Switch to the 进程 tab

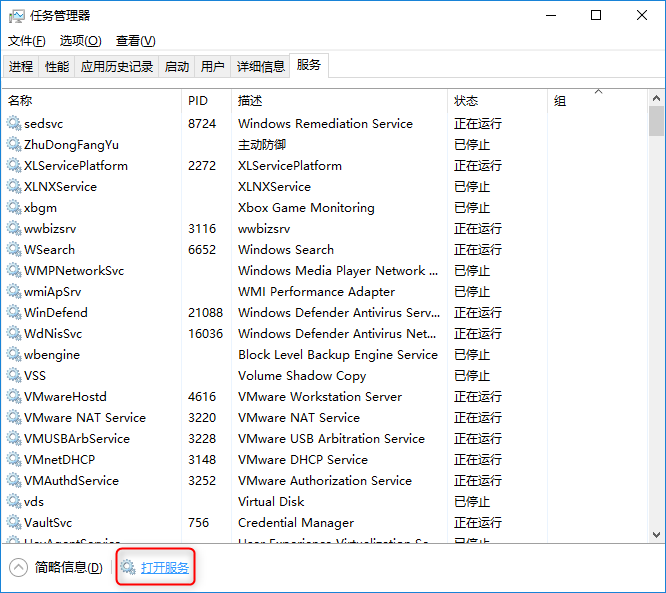pos(21,66)
